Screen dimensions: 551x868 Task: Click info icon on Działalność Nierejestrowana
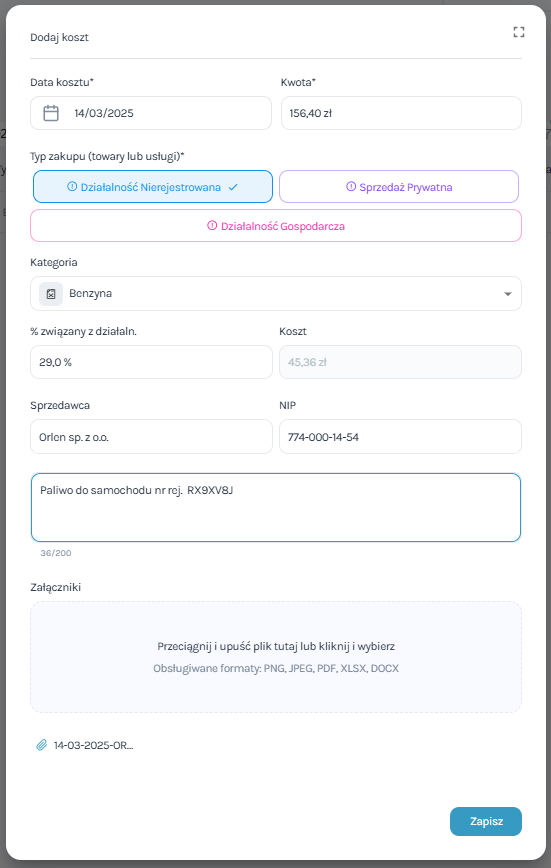point(72,187)
